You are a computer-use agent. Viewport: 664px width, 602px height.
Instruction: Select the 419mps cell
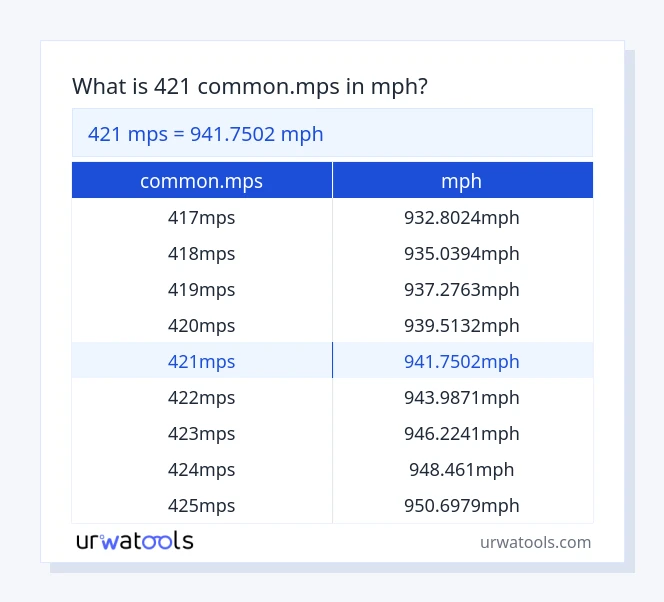[x=201, y=289]
